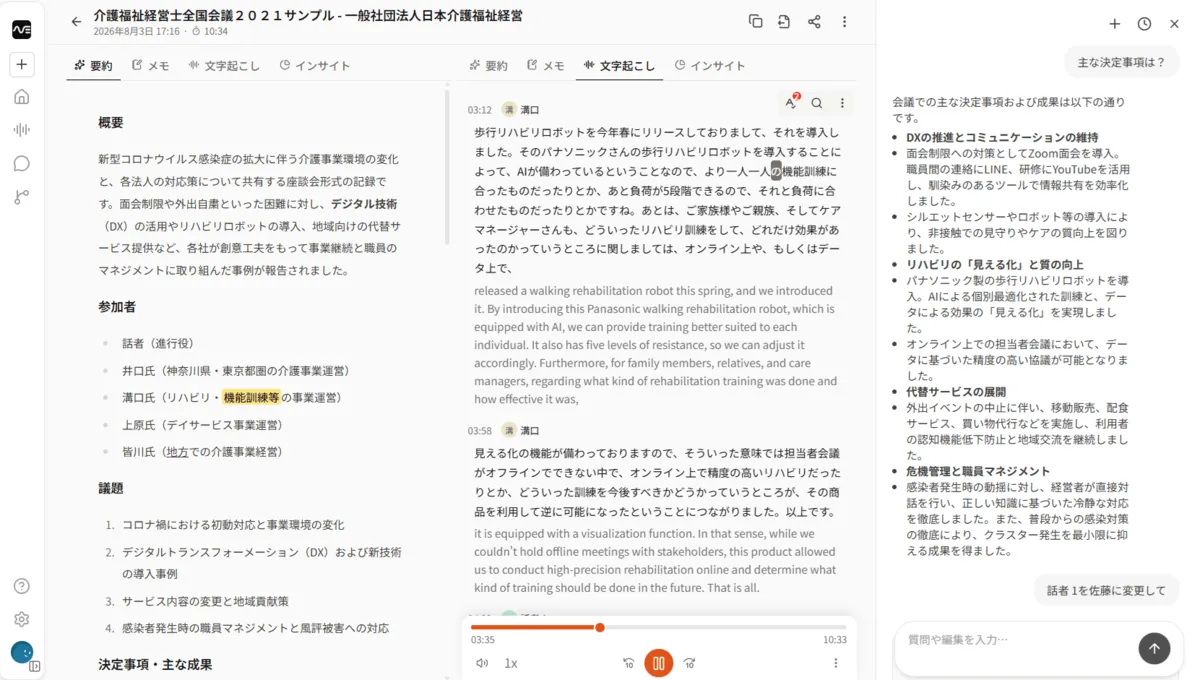This screenshot has height=680, width=1200.
Task: Open chat history clock icon
Action: 1144,23
